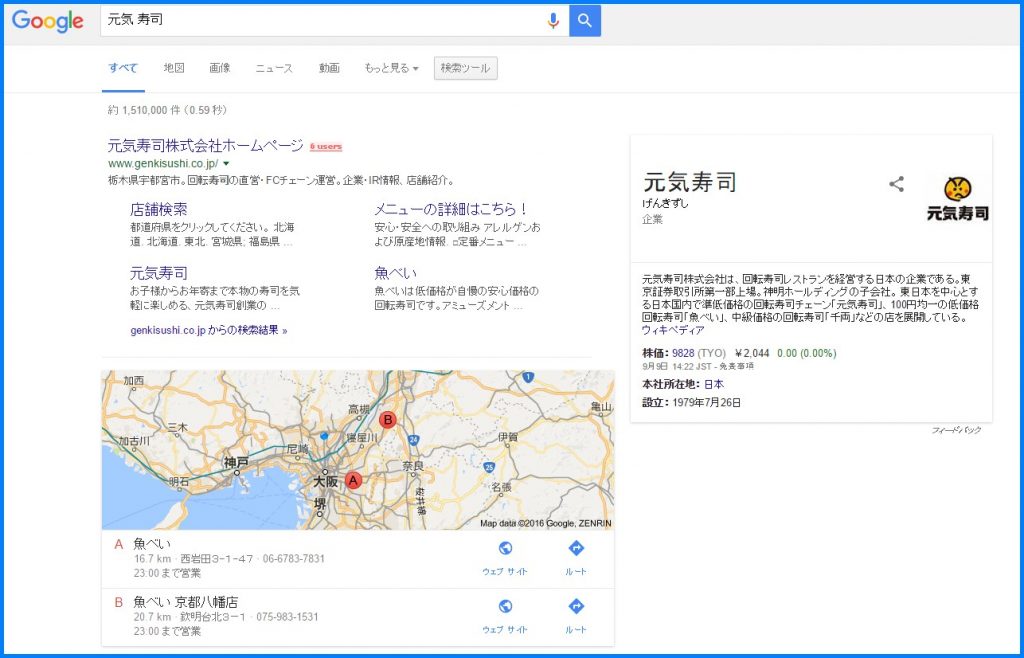Click red map marker A
The height and width of the screenshot is (658, 1024).
click(353, 480)
